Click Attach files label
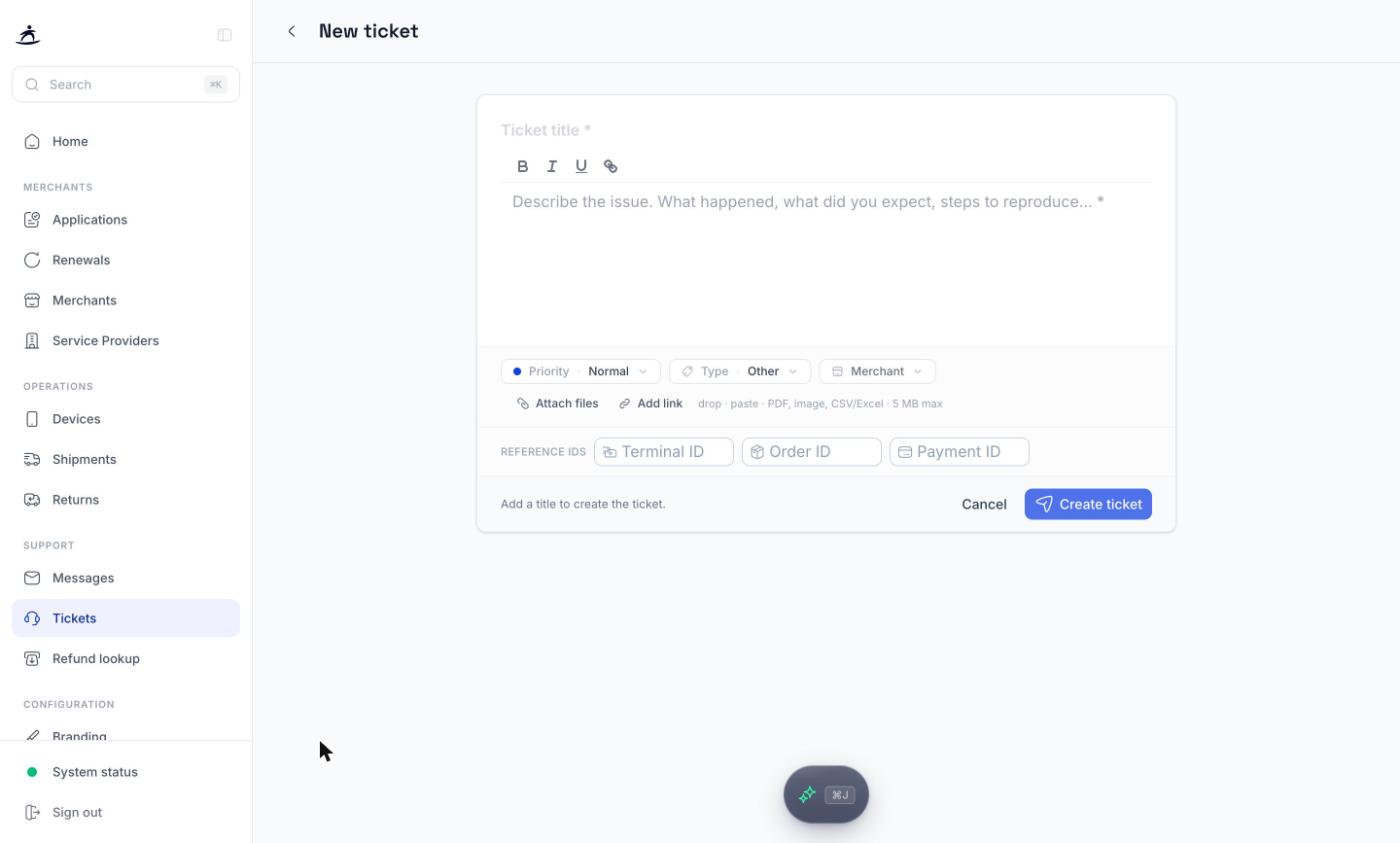 click(567, 404)
